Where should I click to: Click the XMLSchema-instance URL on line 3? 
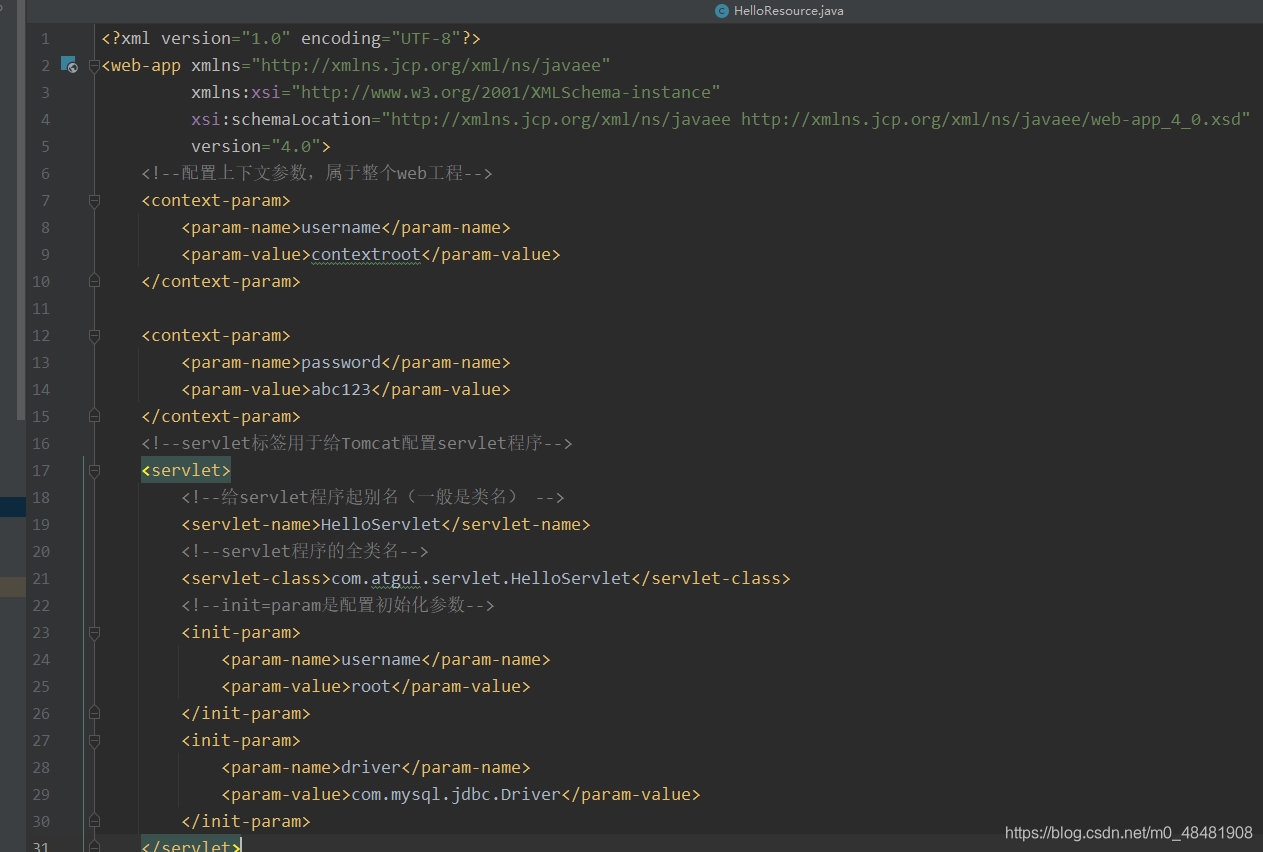pos(506,92)
